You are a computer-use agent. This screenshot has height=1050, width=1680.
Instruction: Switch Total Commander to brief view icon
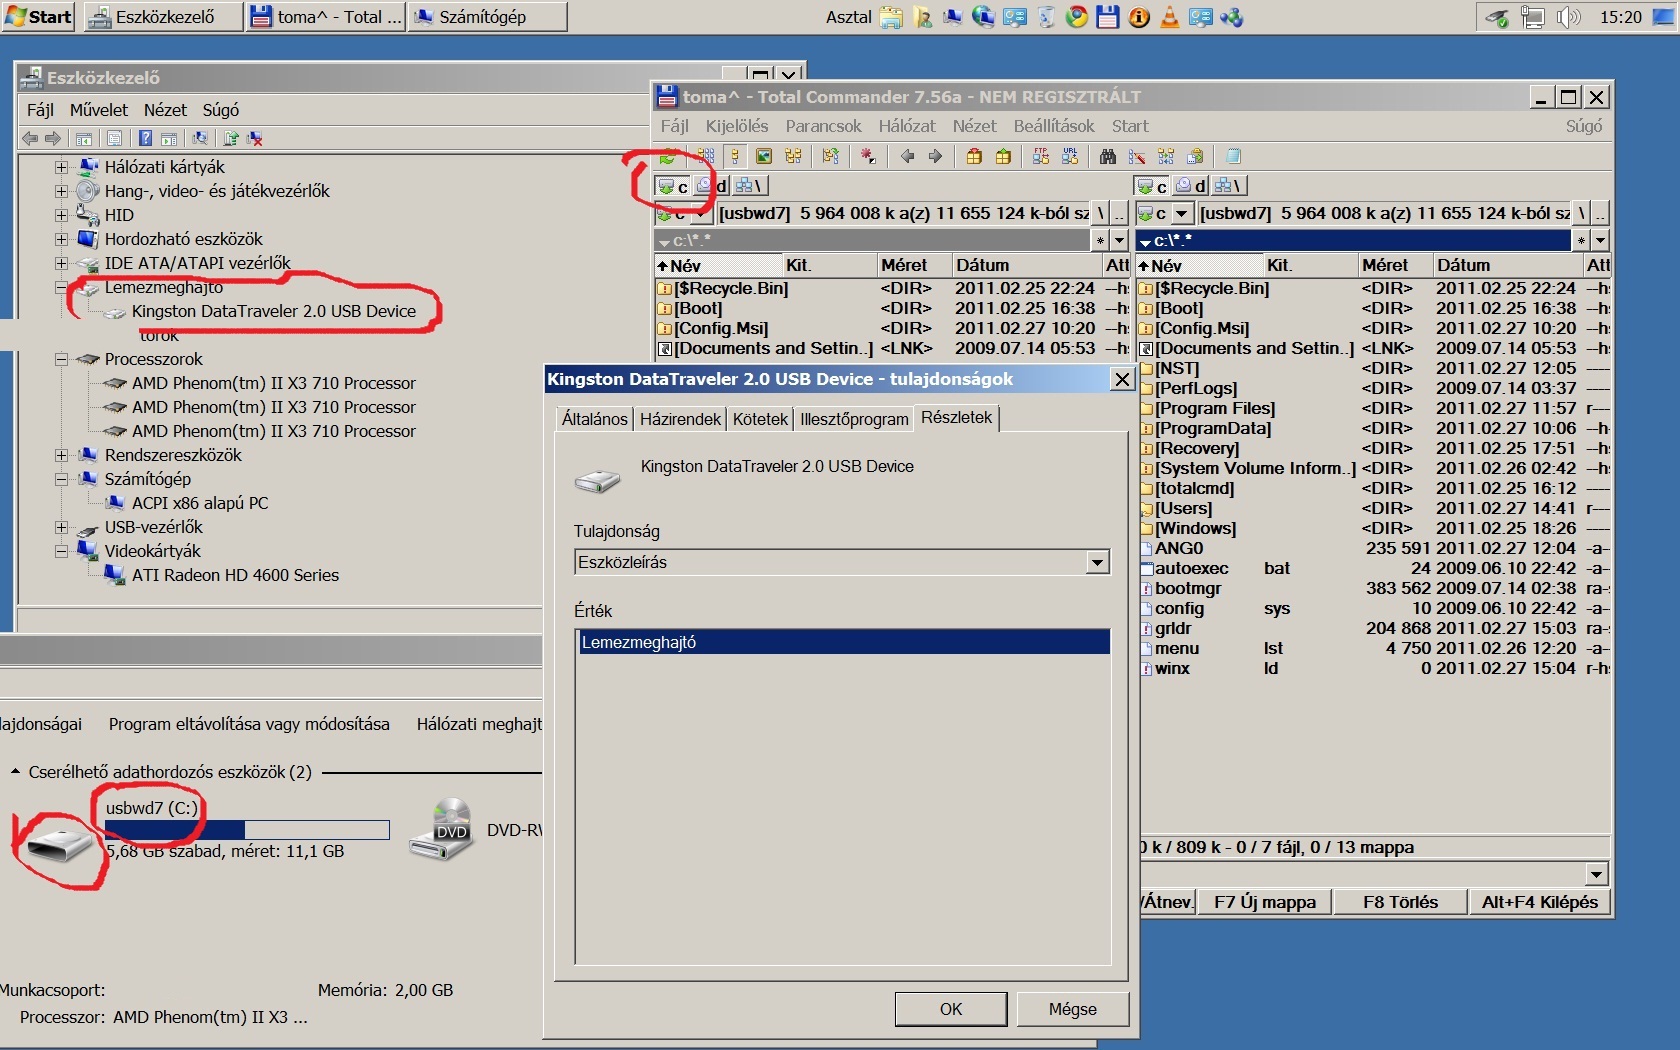[x=706, y=156]
